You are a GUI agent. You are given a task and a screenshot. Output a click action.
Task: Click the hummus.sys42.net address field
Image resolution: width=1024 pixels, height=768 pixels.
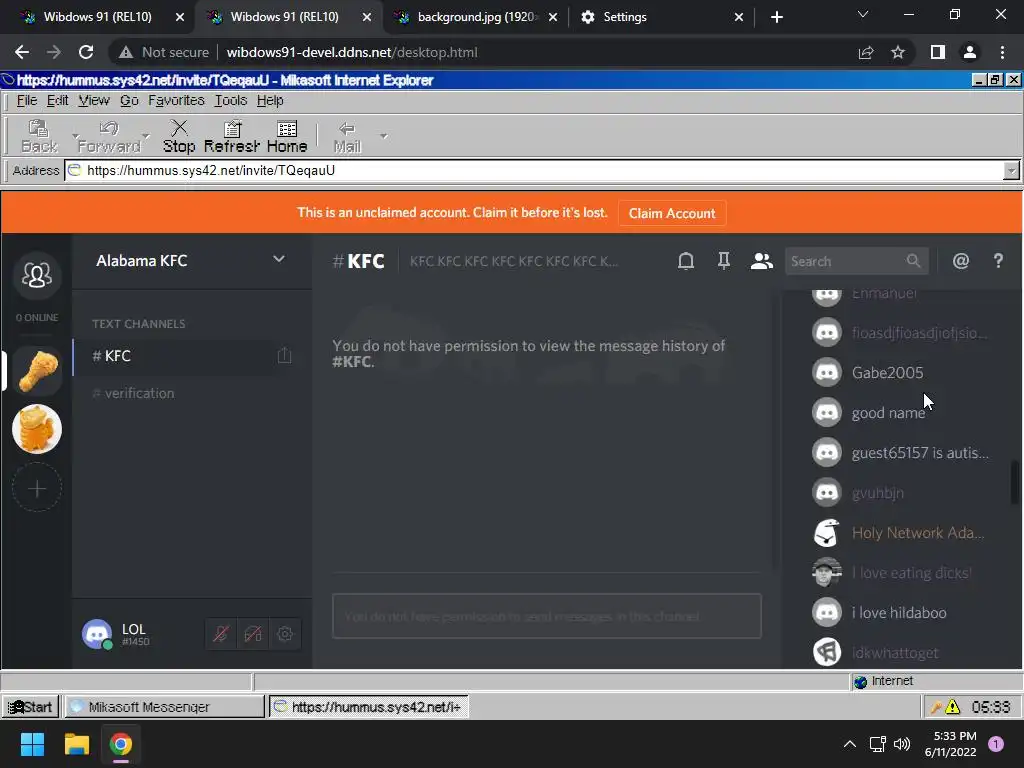[x=534, y=171]
